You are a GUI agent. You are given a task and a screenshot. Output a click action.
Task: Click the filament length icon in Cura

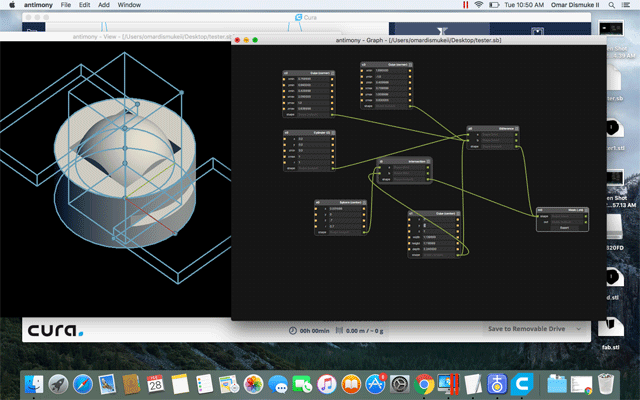[x=339, y=330]
